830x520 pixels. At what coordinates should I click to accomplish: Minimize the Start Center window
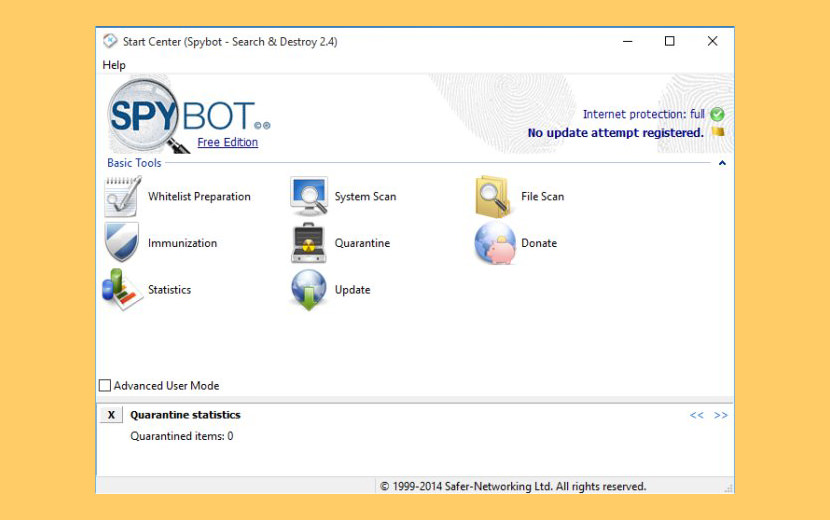coord(628,41)
